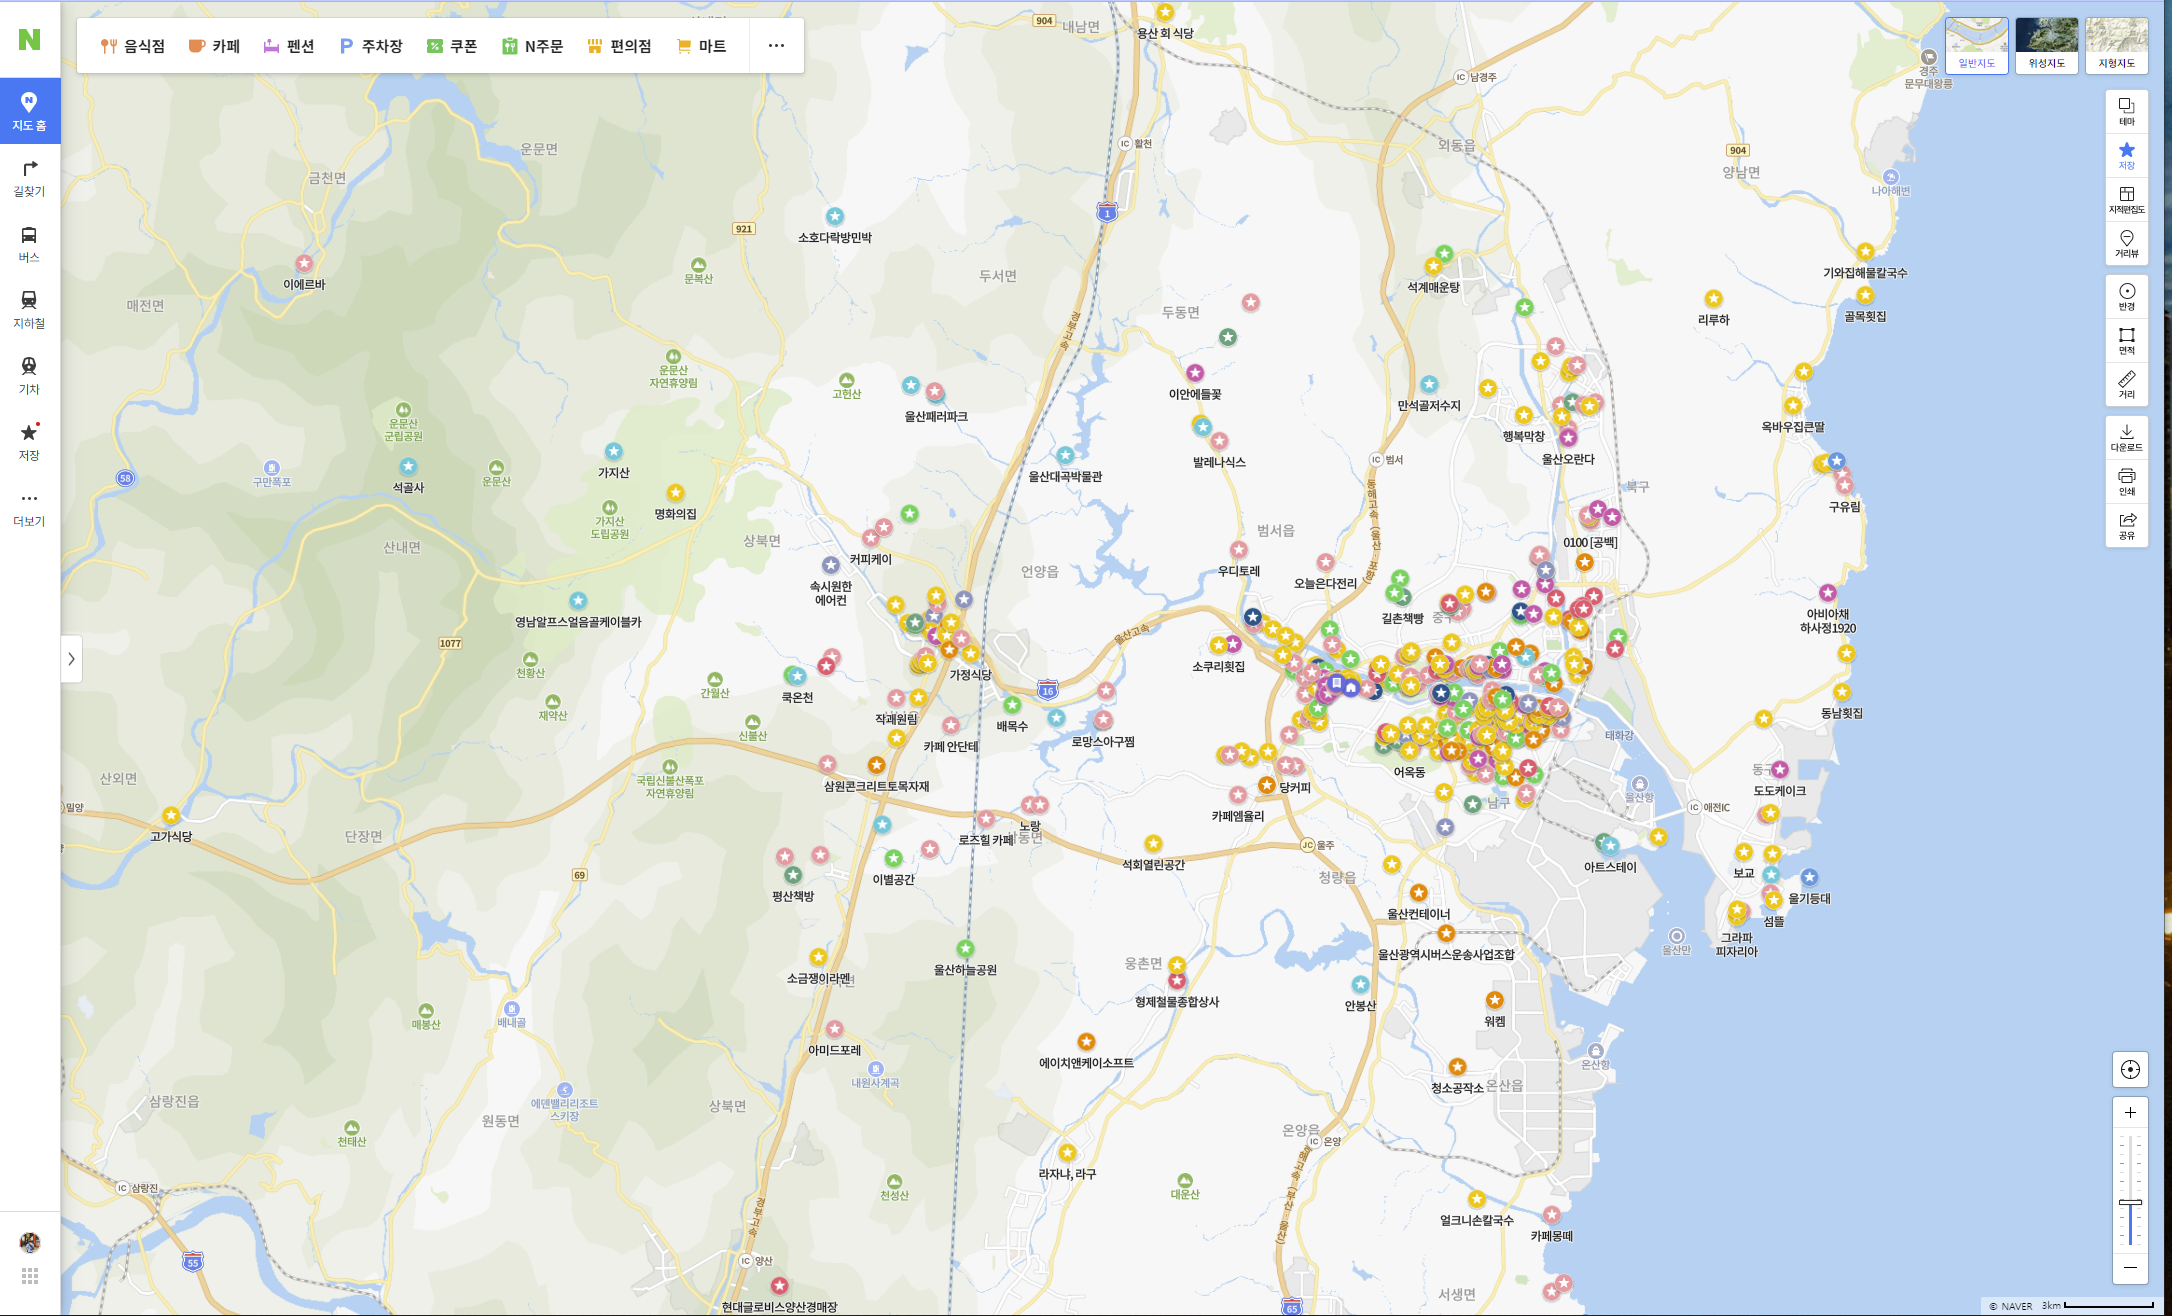Open the 길찾기 directions icon
This screenshot has width=2172, height=1316.
point(29,177)
